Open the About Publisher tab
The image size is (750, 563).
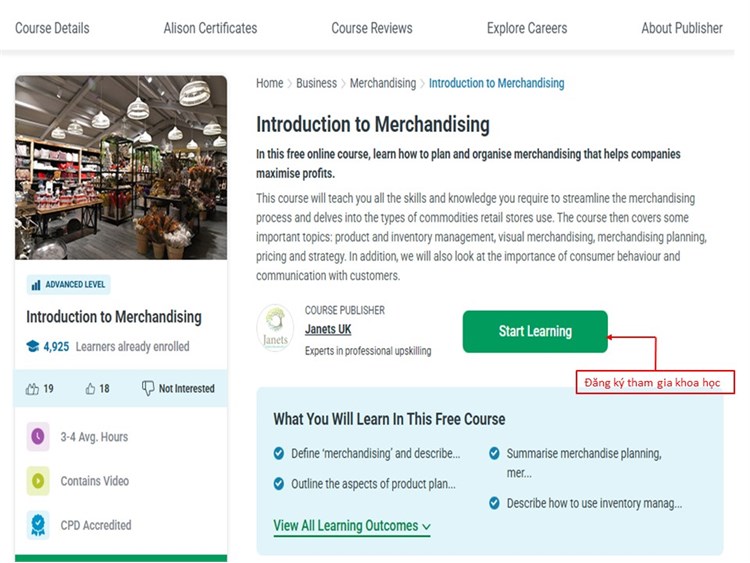pyautogui.click(x=681, y=28)
